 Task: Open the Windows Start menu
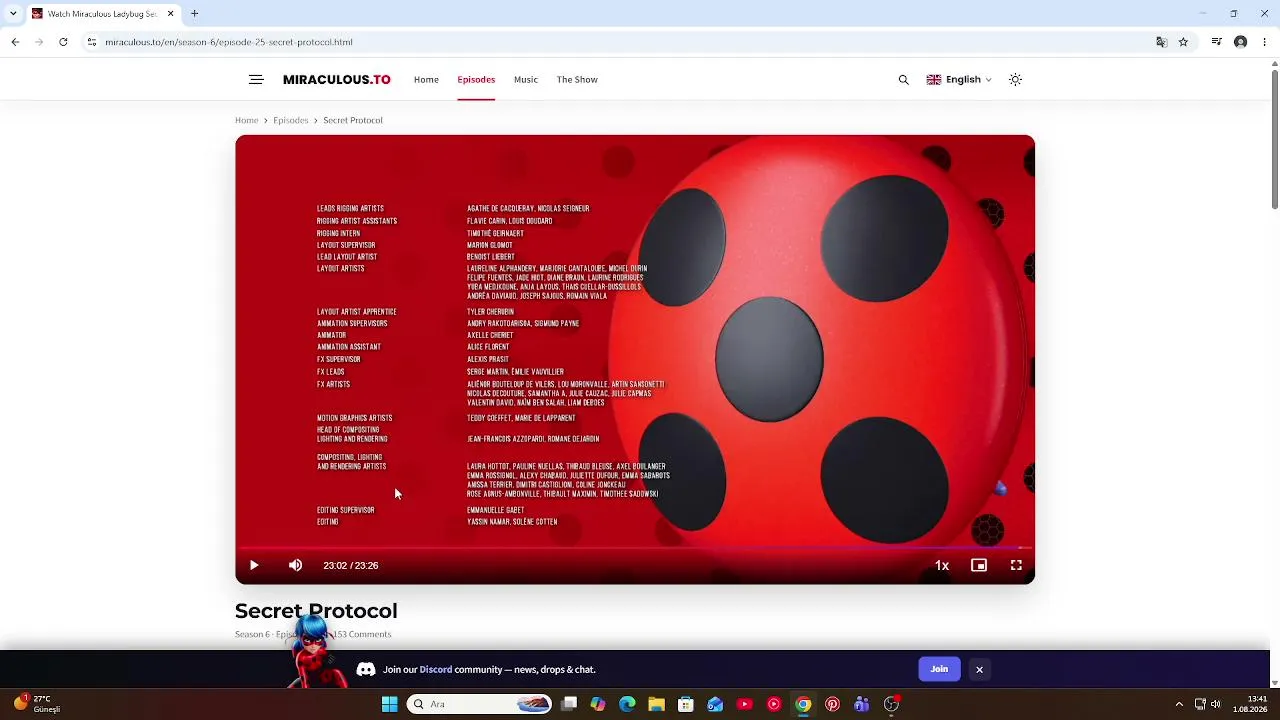coord(389,704)
